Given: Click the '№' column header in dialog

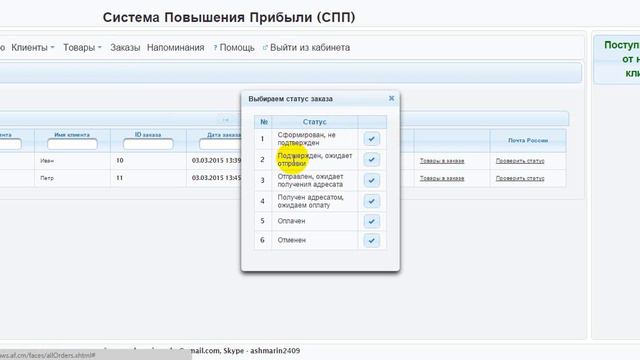Looking at the screenshot, I should (x=264, y=122).
